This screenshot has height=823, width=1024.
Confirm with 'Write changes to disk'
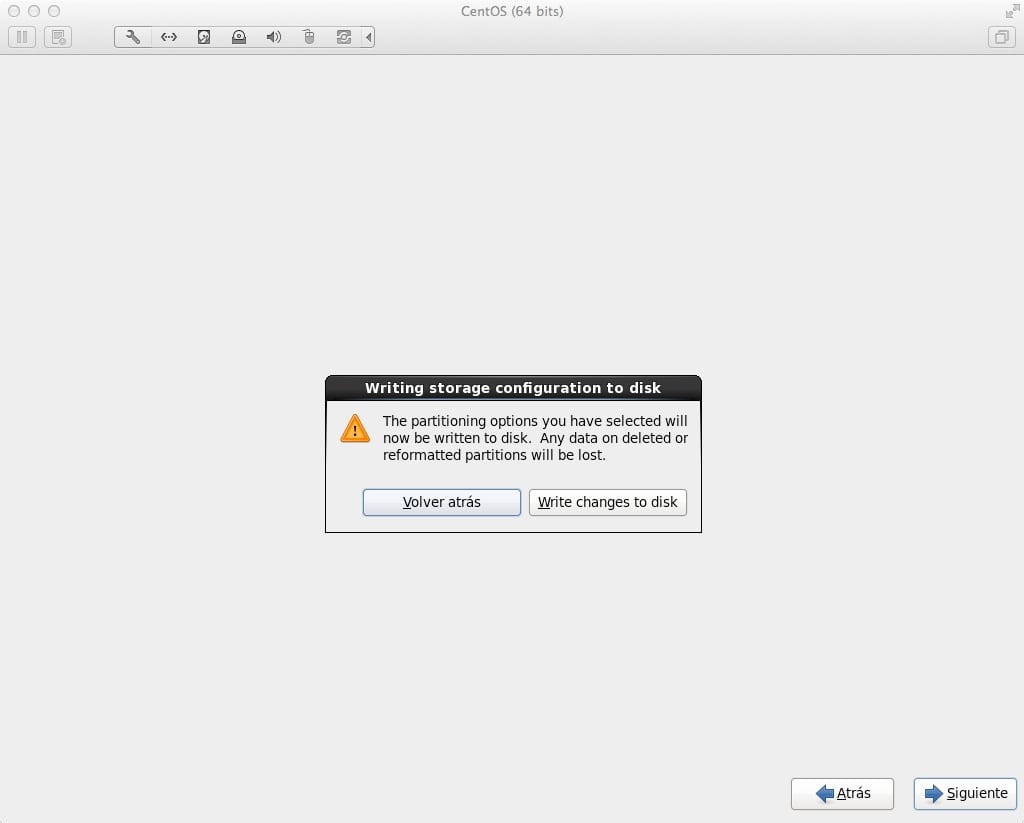click(607, 502)
